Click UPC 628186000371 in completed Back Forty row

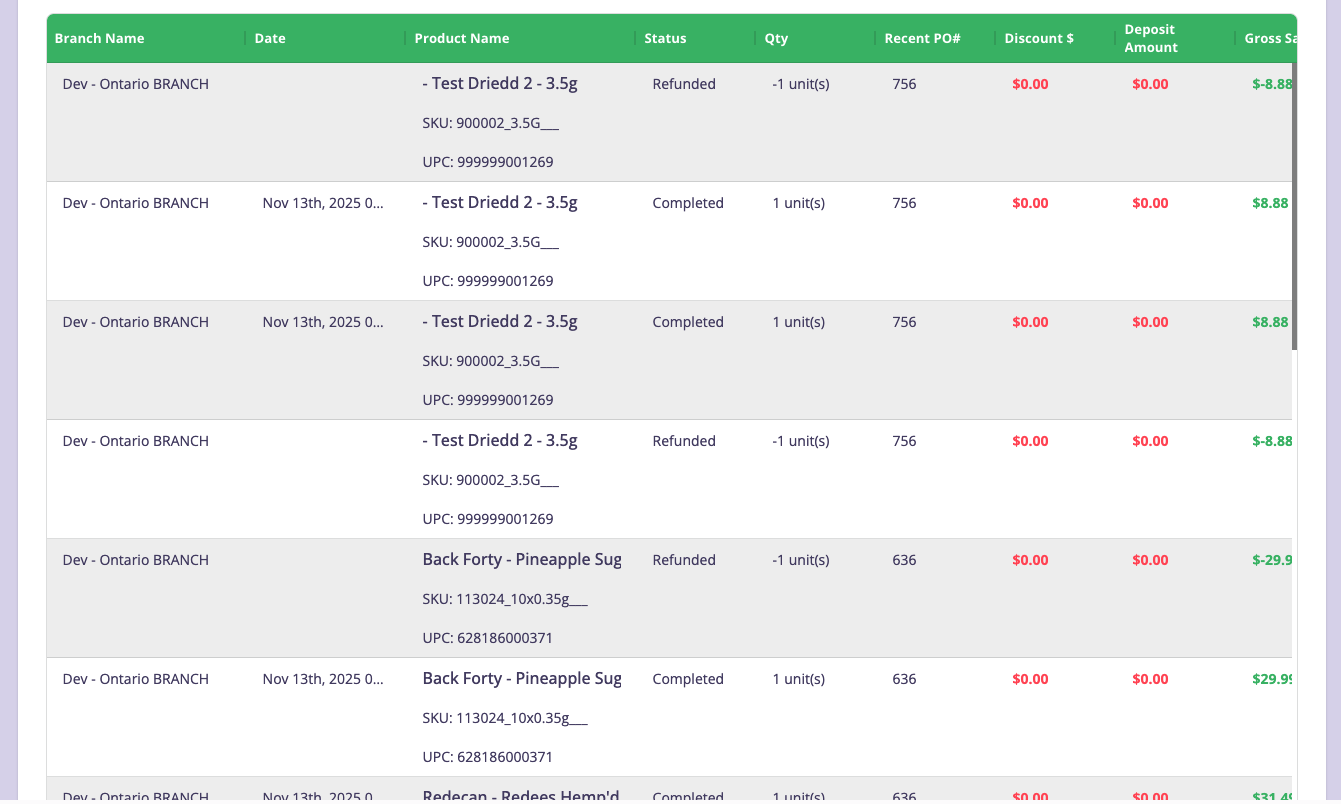pyautogui.click(x=488, y=757)
